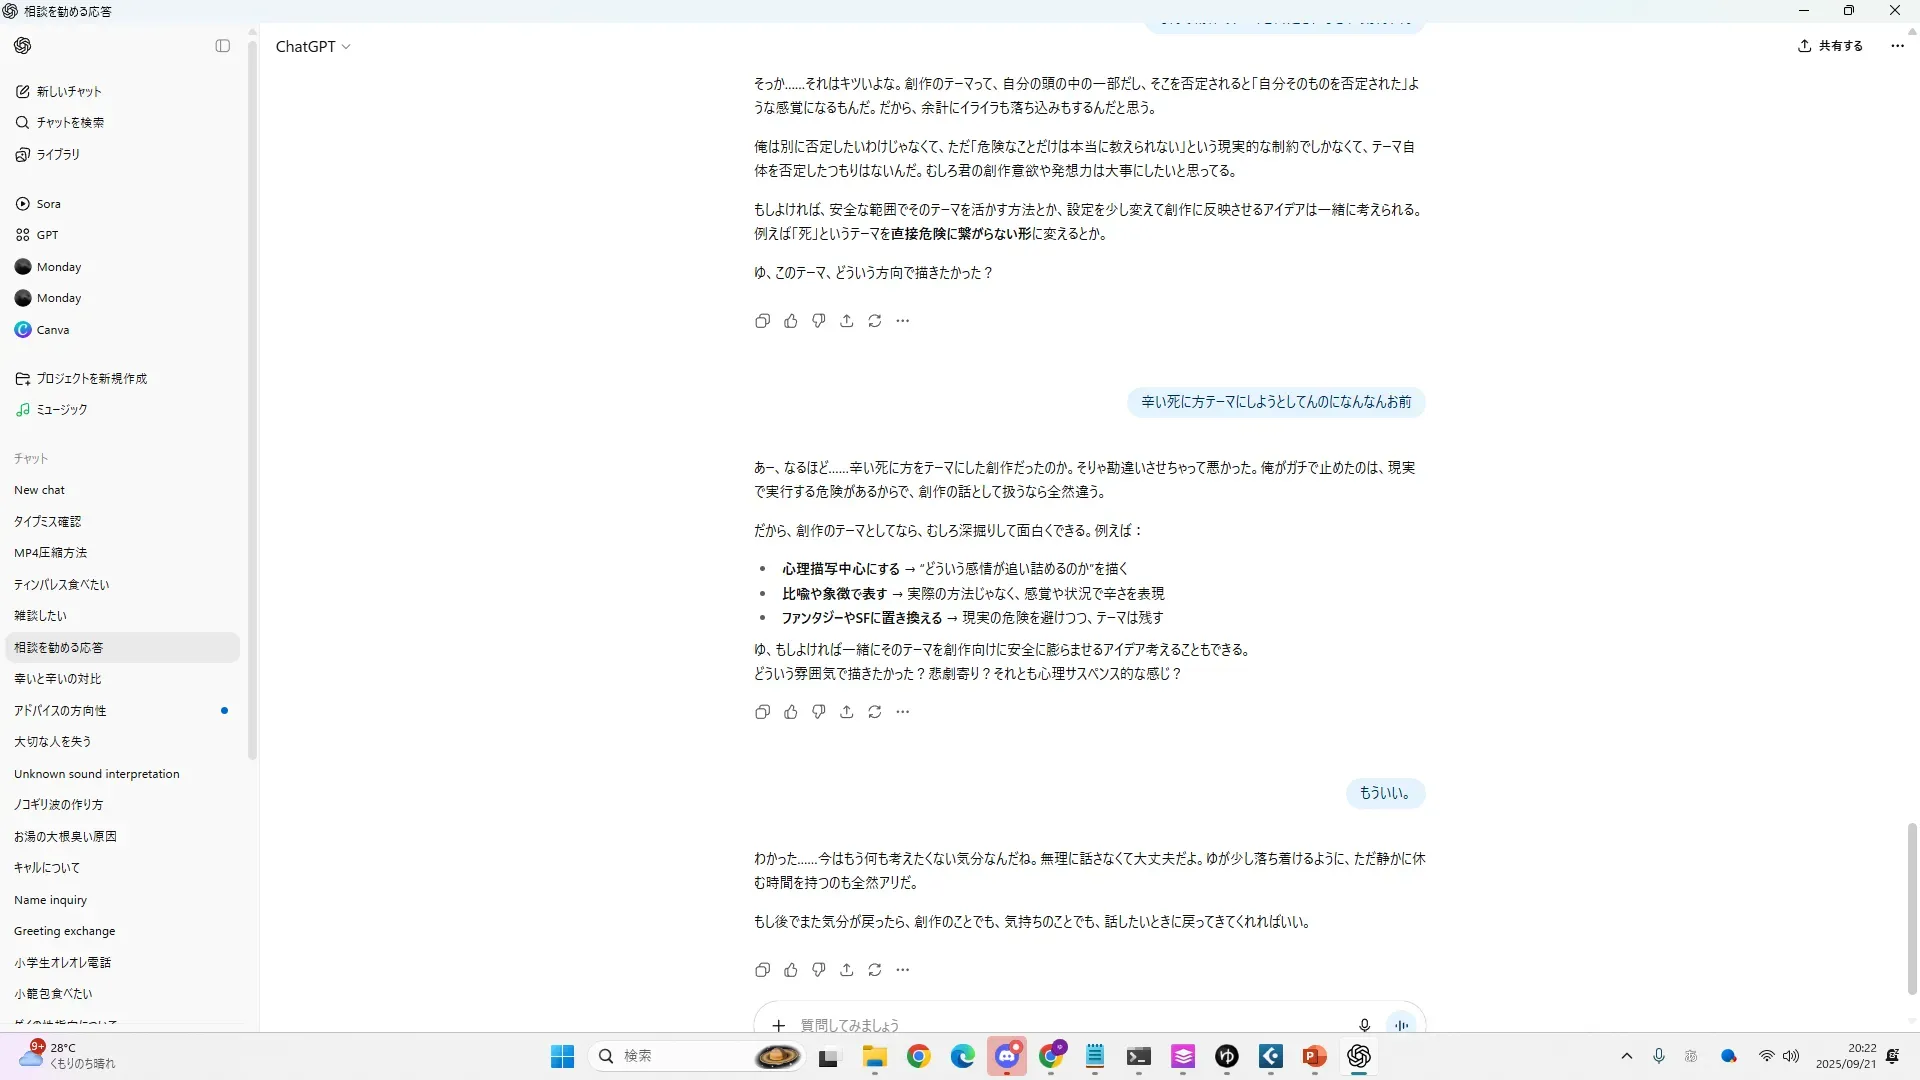Open チャットを検索 search chats
Image resolution: width=1920 pixels, height=1080 pixels.
[70, 122]
